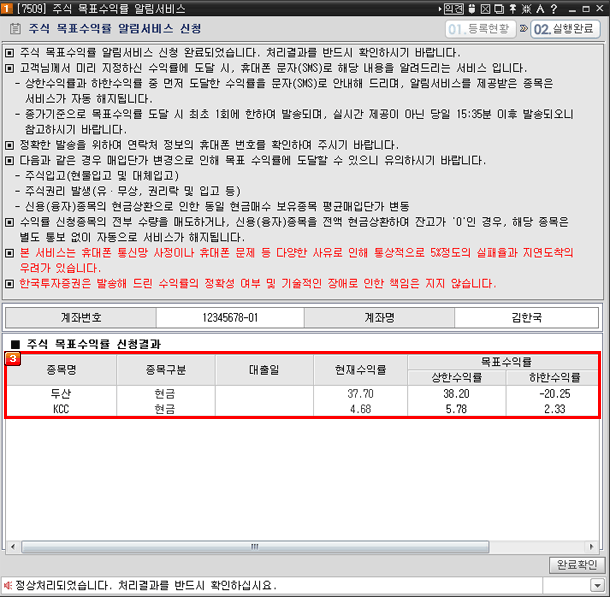
Task: Click the horizontal scrollbar thumb
Action: [255, 546]
